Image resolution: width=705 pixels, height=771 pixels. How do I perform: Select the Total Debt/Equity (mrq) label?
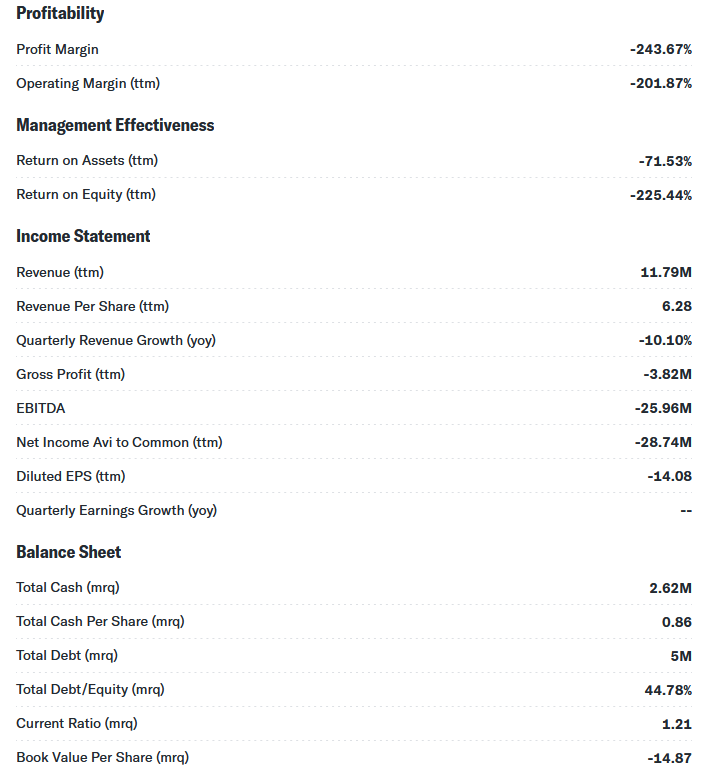coord(90,689)
